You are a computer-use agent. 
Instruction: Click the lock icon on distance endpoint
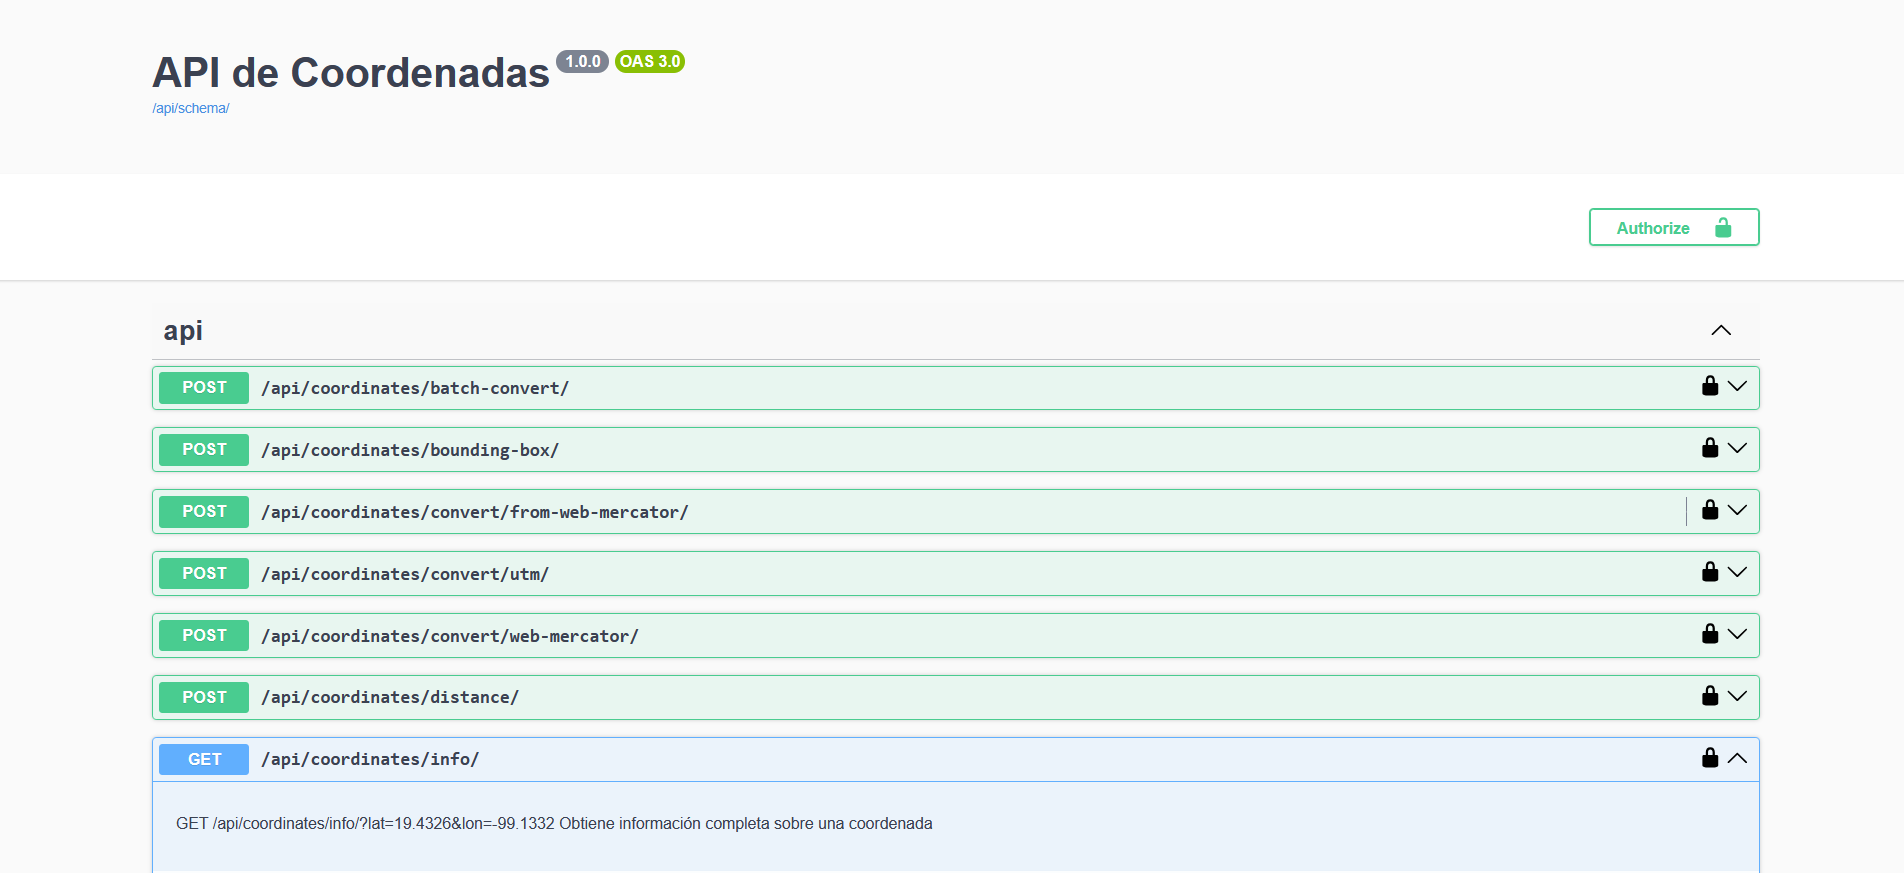[x=1710, y=696]
